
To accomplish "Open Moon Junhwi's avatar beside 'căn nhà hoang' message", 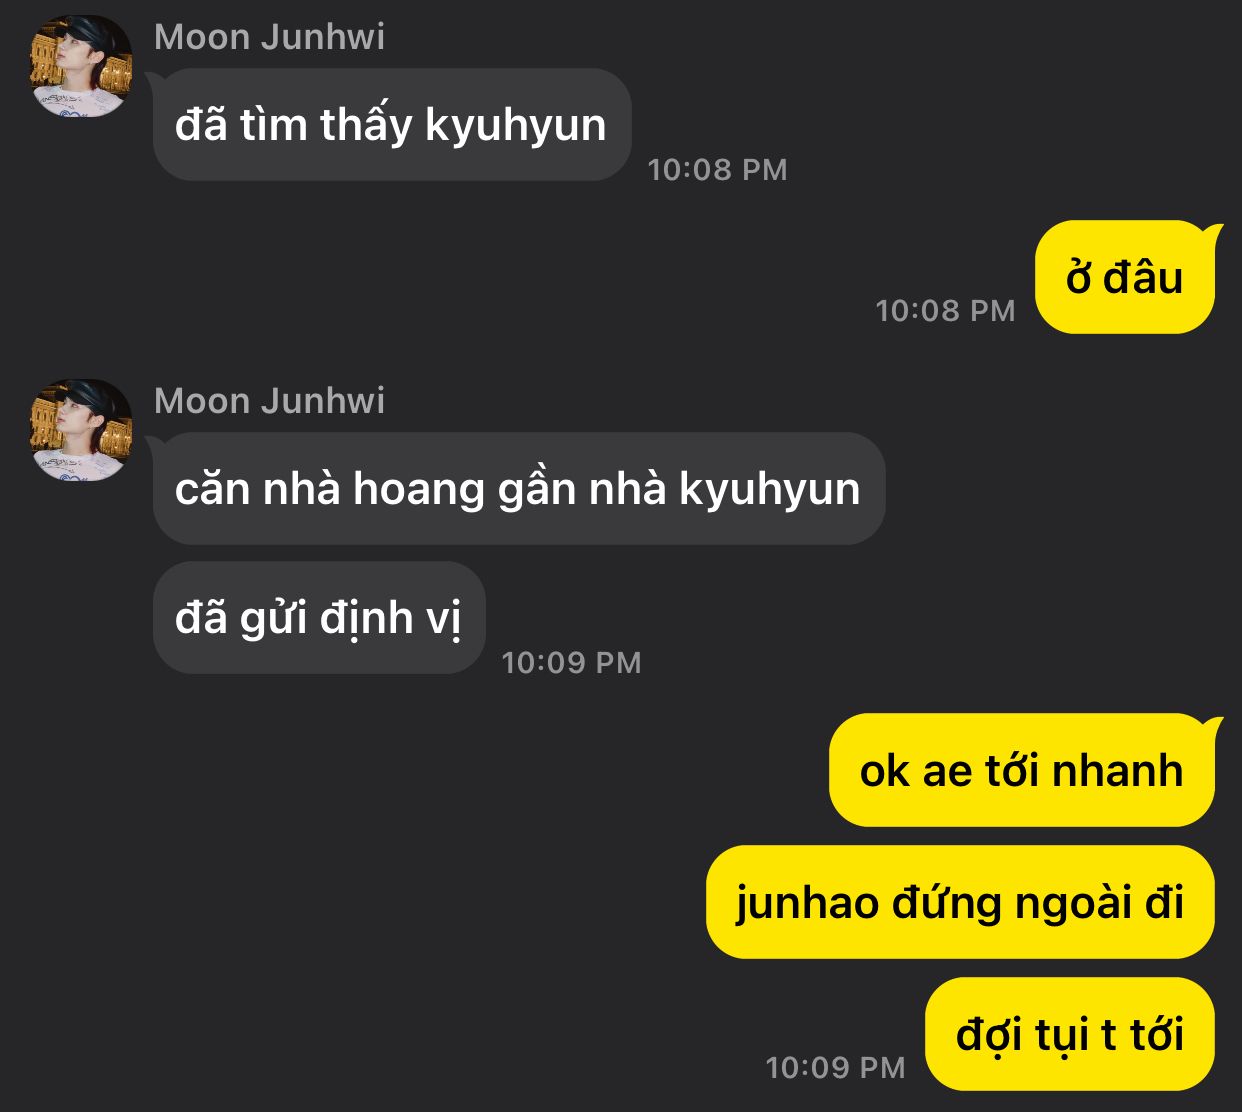I will pyautogui.click(x=81, y=431).
